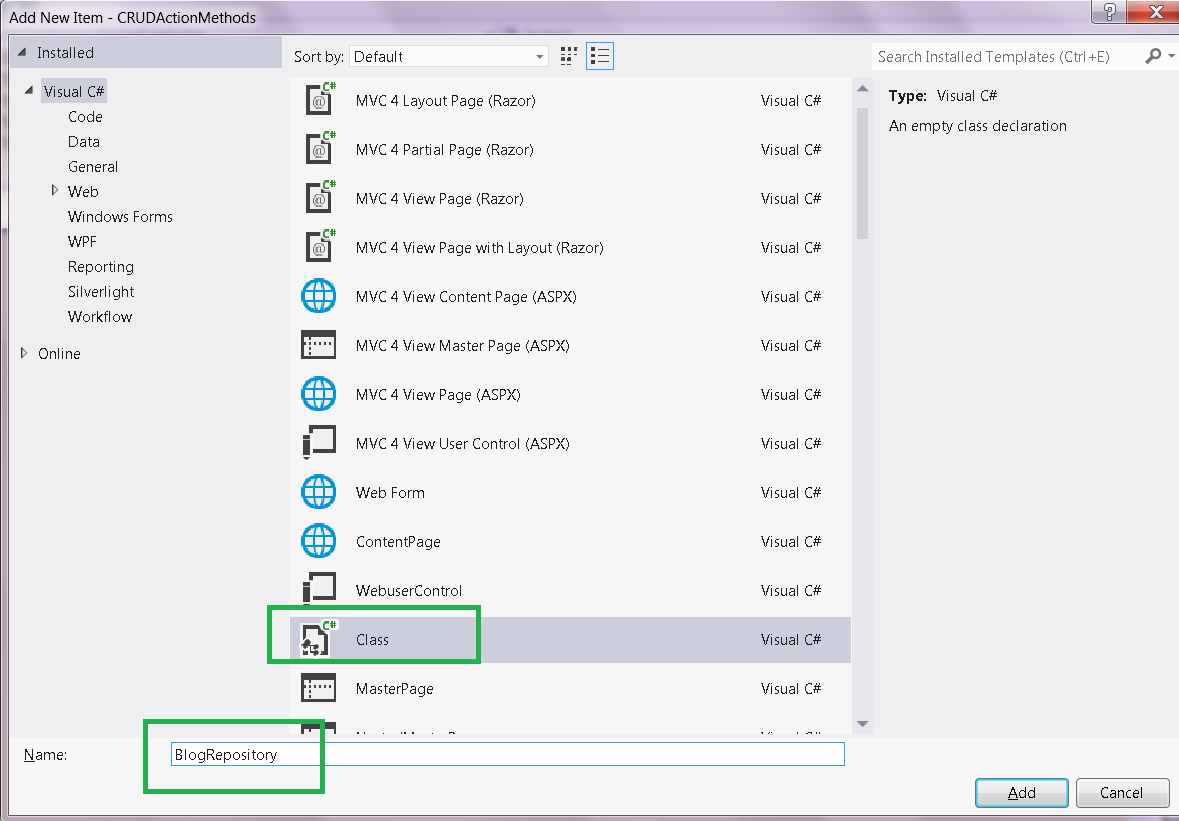
Task: Select the MVC 4 Layout Page (Razor) template icon
Action: (x=318, y=100)
